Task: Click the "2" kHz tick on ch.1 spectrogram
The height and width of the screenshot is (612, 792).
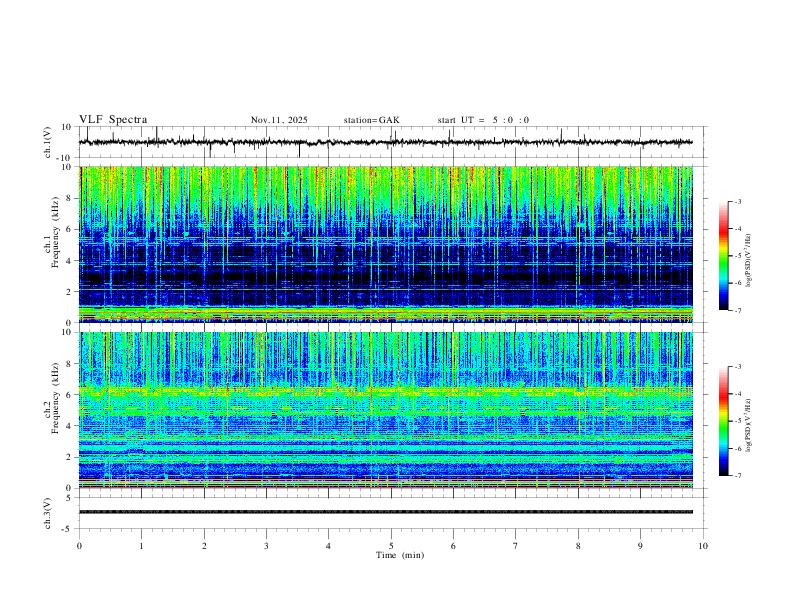Action: click(69, 292)
